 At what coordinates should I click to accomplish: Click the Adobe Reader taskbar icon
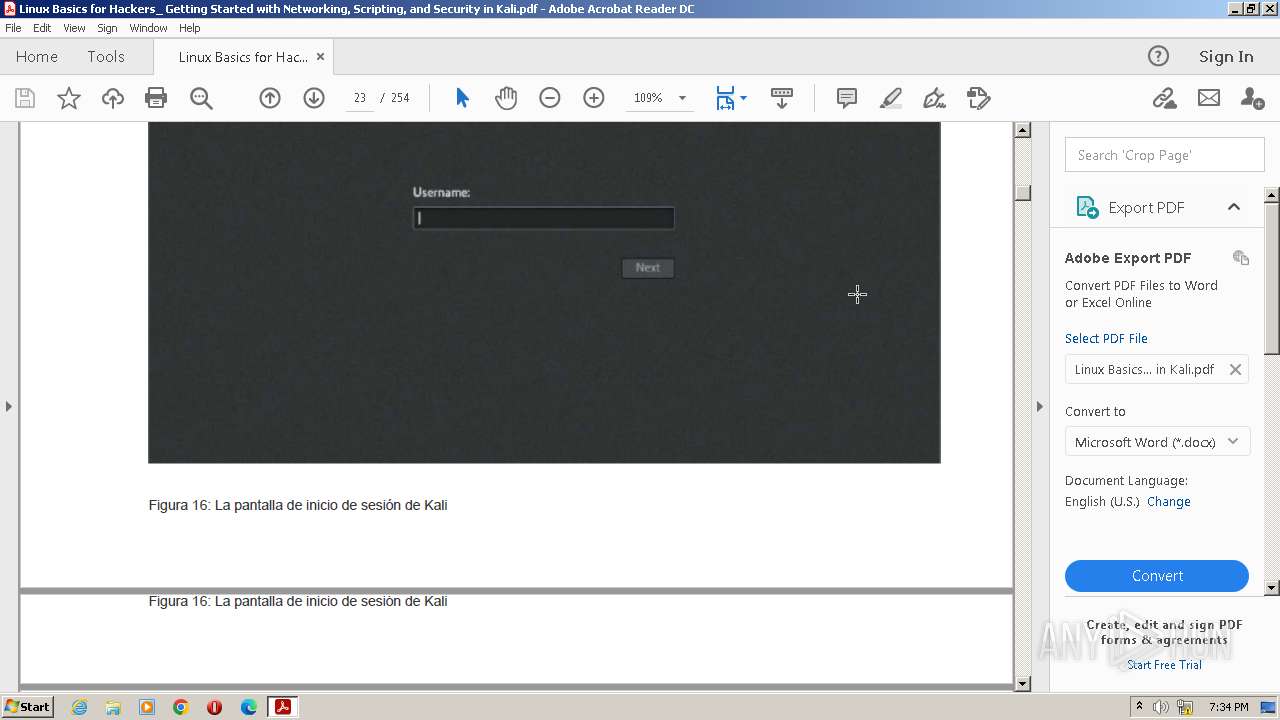tap(283, 707)
